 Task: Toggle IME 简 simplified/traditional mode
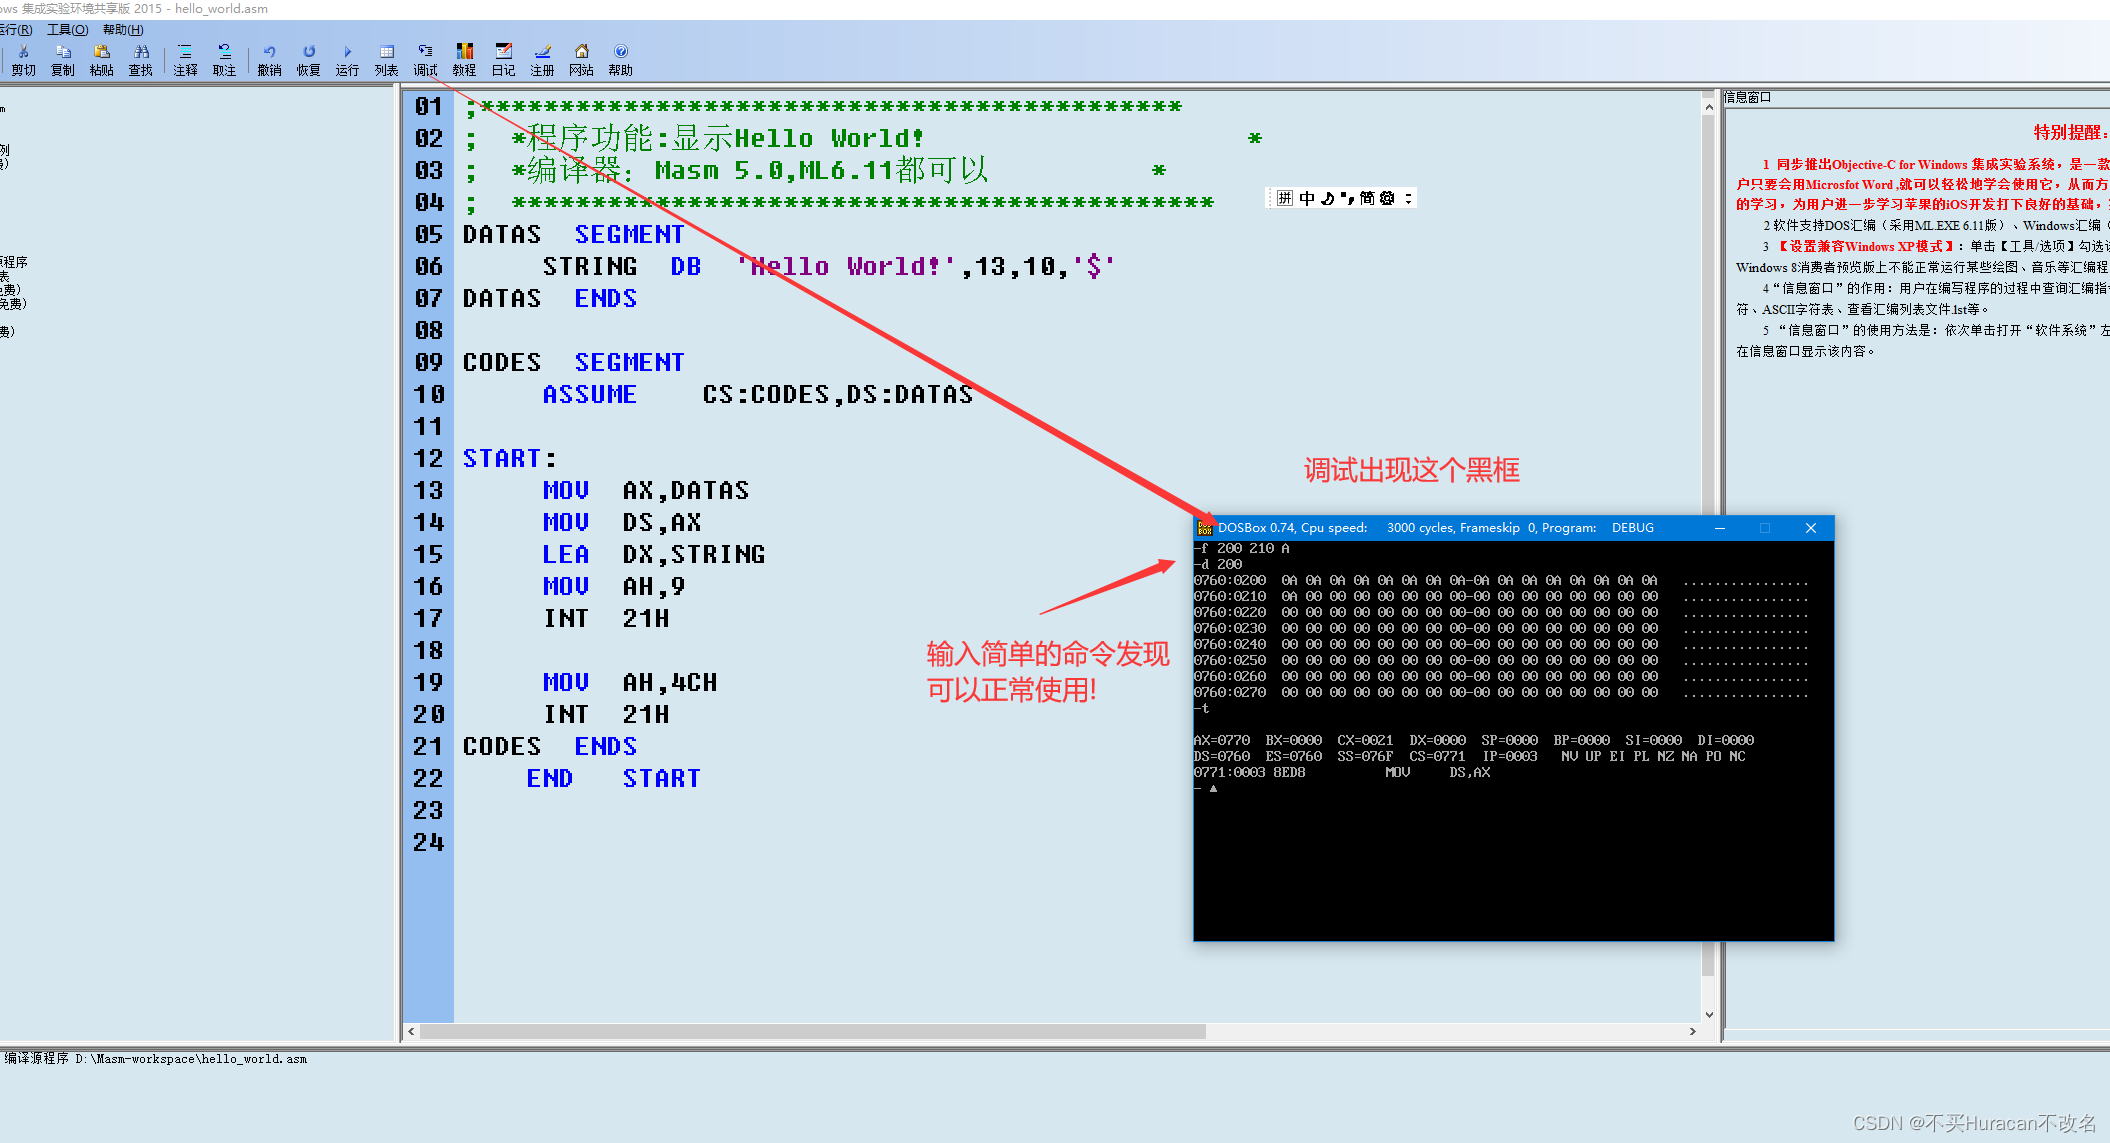click(x=1366, y=198)
